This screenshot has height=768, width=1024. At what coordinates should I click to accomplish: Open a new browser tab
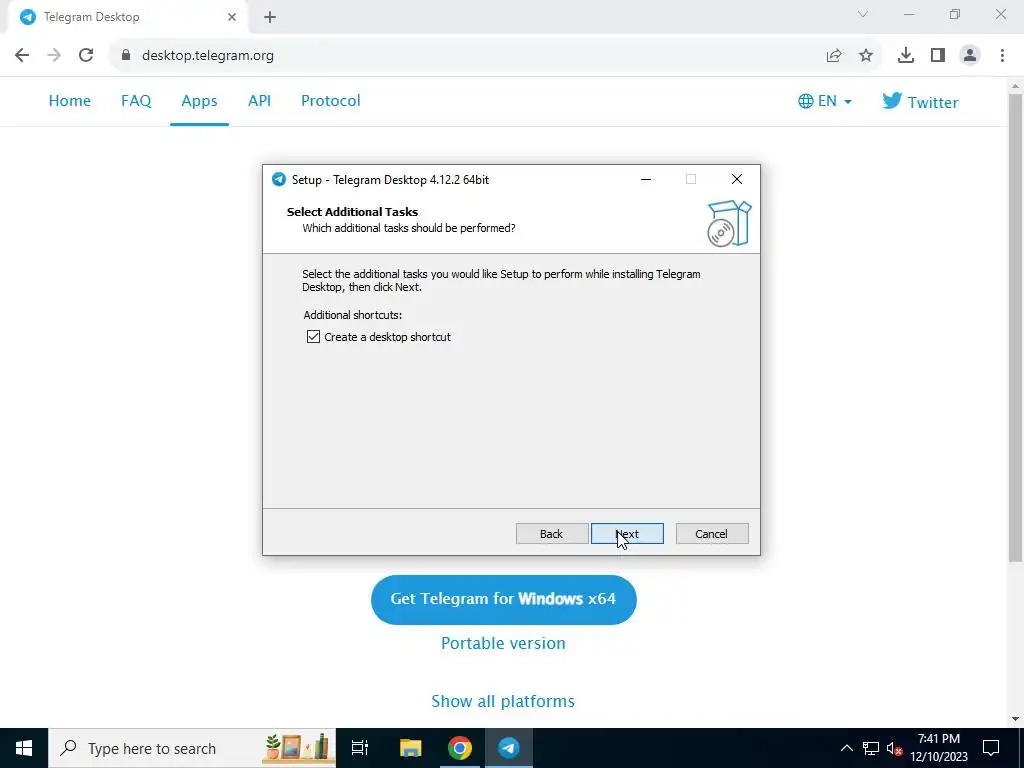coord(270,18)
